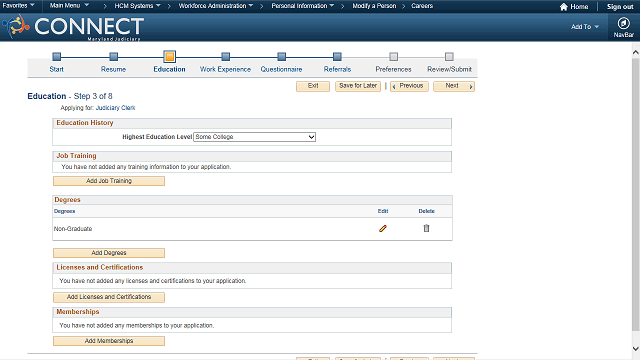Viewport: 640px width, 360px height.
Task: Click the Review/Submit step label
Action: (449, 69)
